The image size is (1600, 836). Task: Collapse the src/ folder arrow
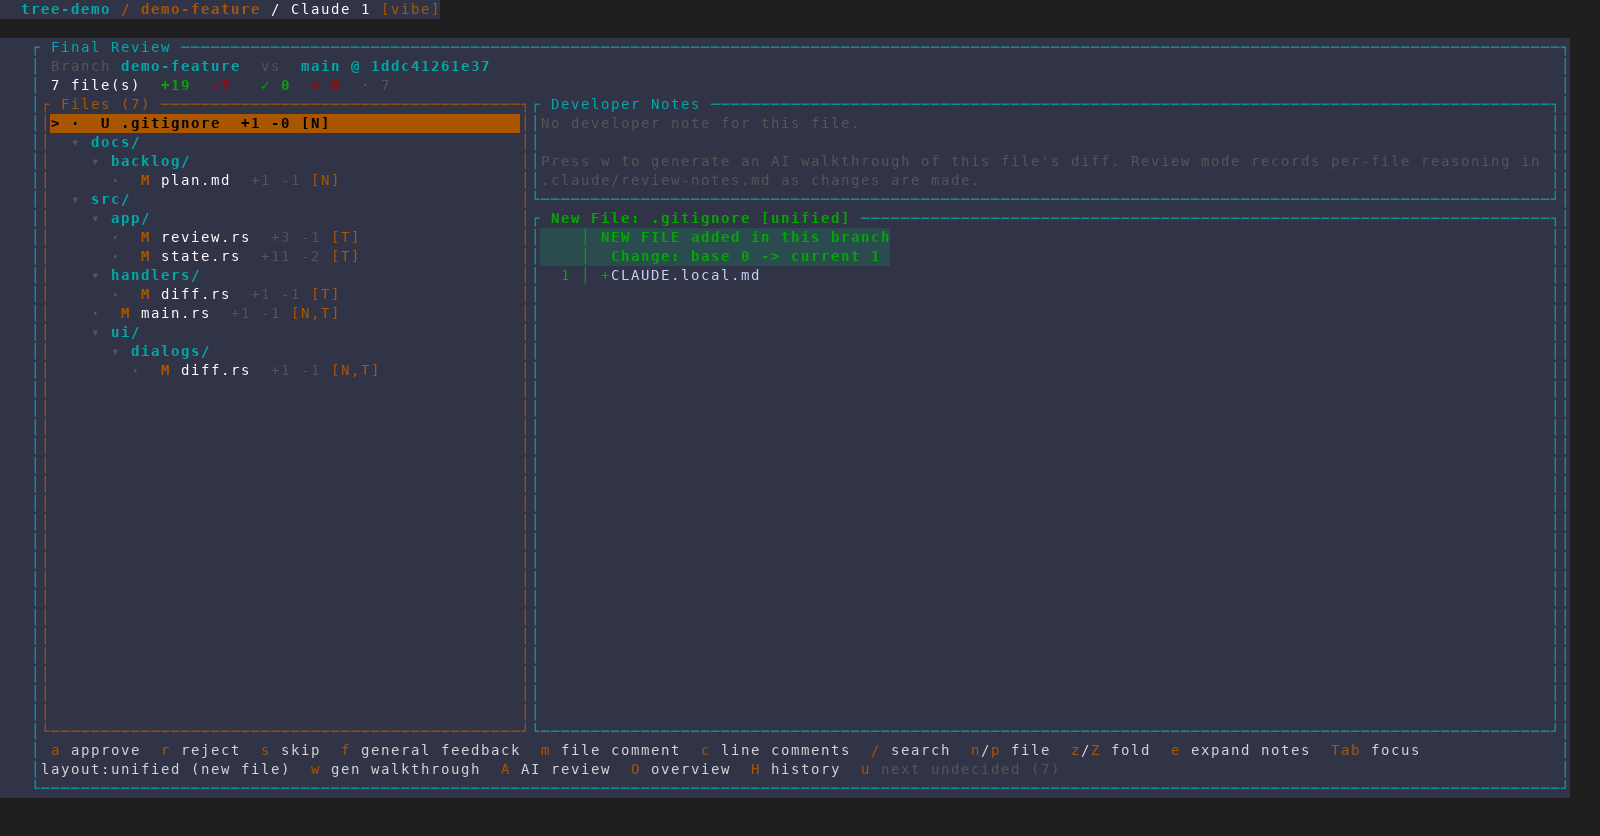pos(75,199)
